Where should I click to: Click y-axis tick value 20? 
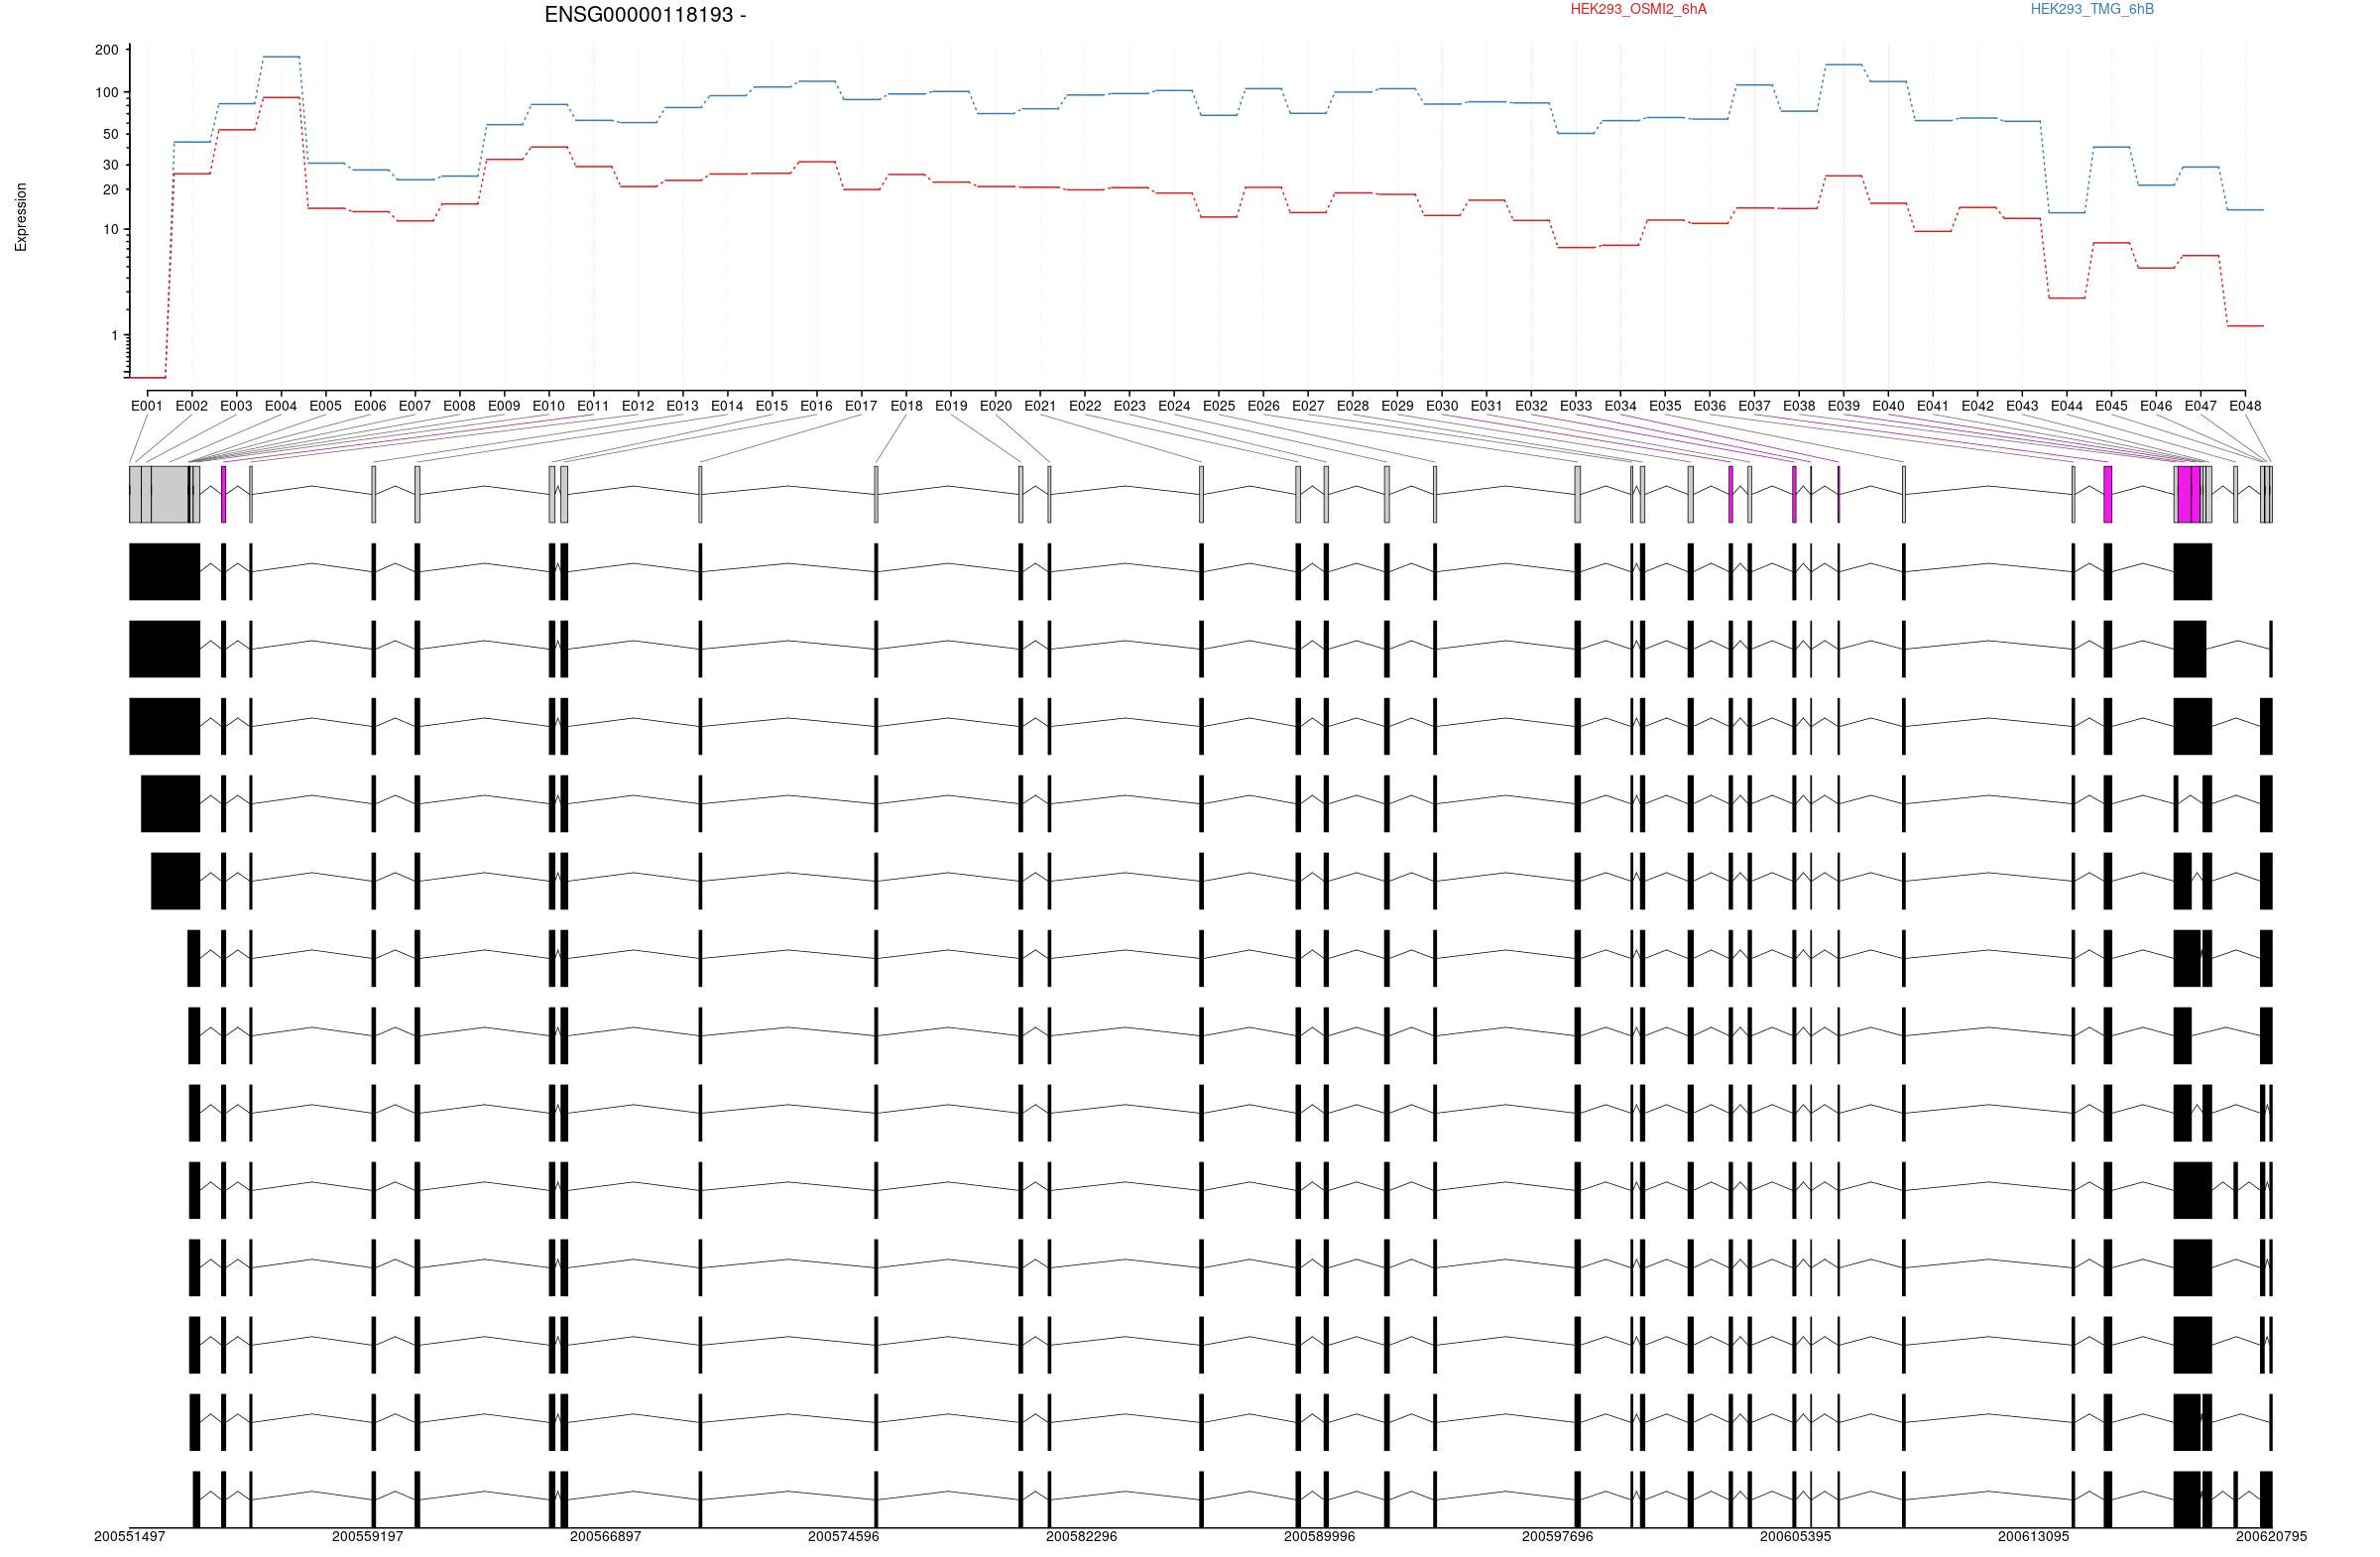click(111, 190)
